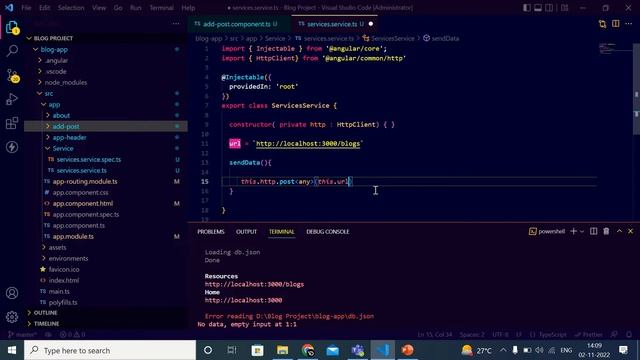This screenshot has height=360, width=640.
Task: Open the lightning bolt extension in activity bar
Action: pyautogui.click(x=12, y=147)
